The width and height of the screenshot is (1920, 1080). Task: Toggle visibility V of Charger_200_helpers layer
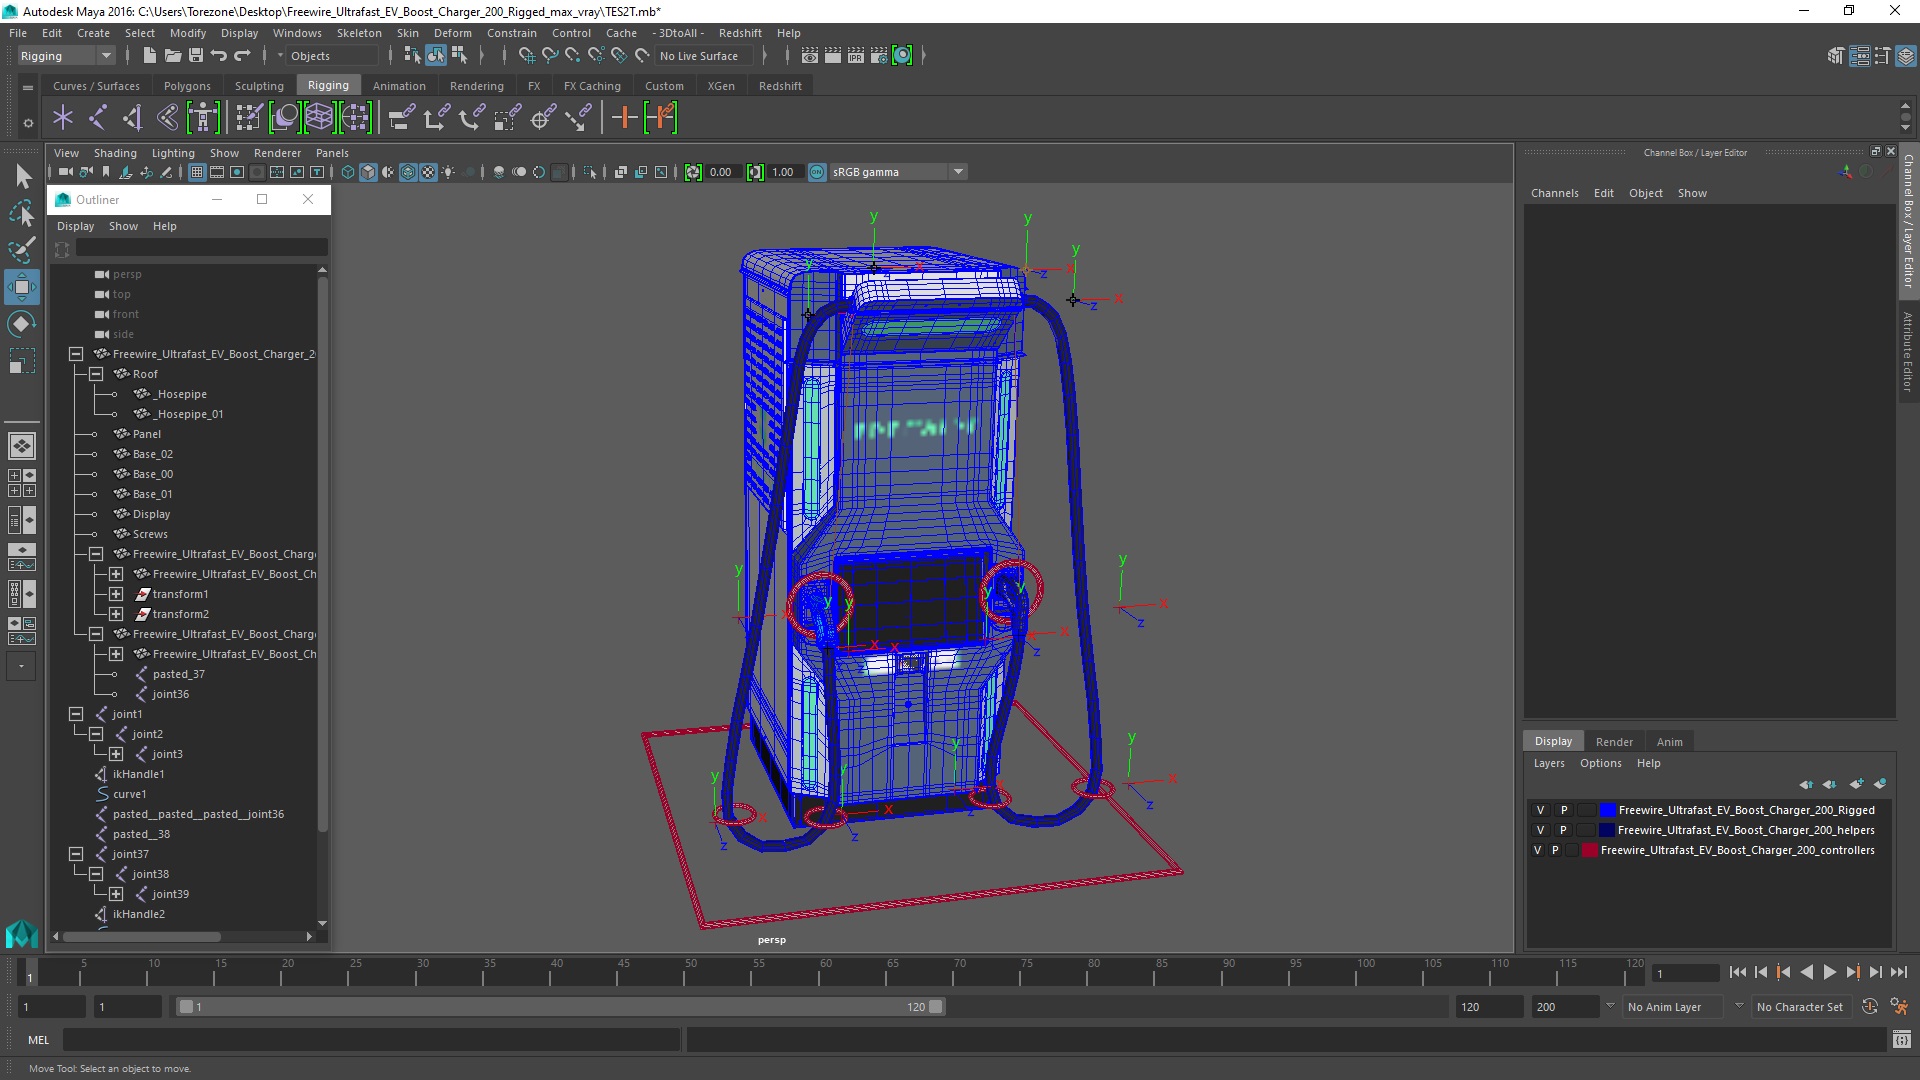pyautogui.click(x=1540, y=830)
